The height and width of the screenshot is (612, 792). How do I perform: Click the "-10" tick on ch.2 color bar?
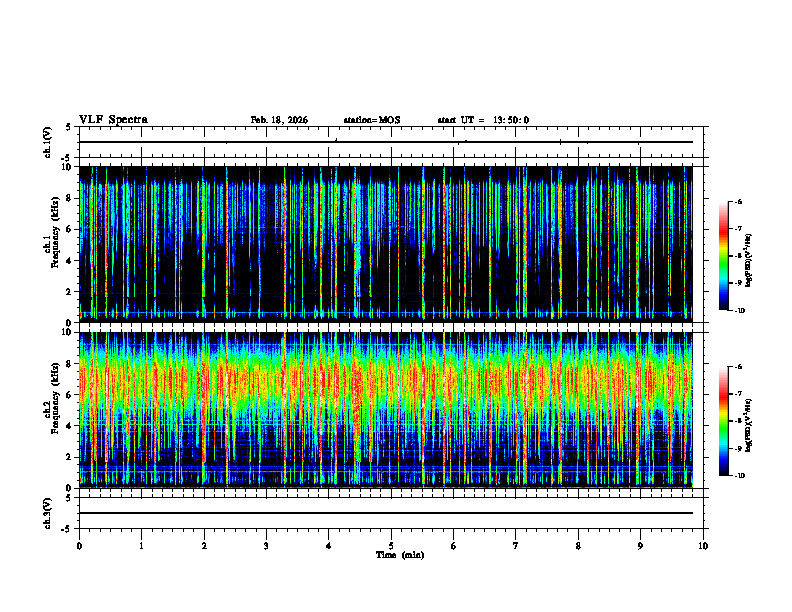(739, 476)
